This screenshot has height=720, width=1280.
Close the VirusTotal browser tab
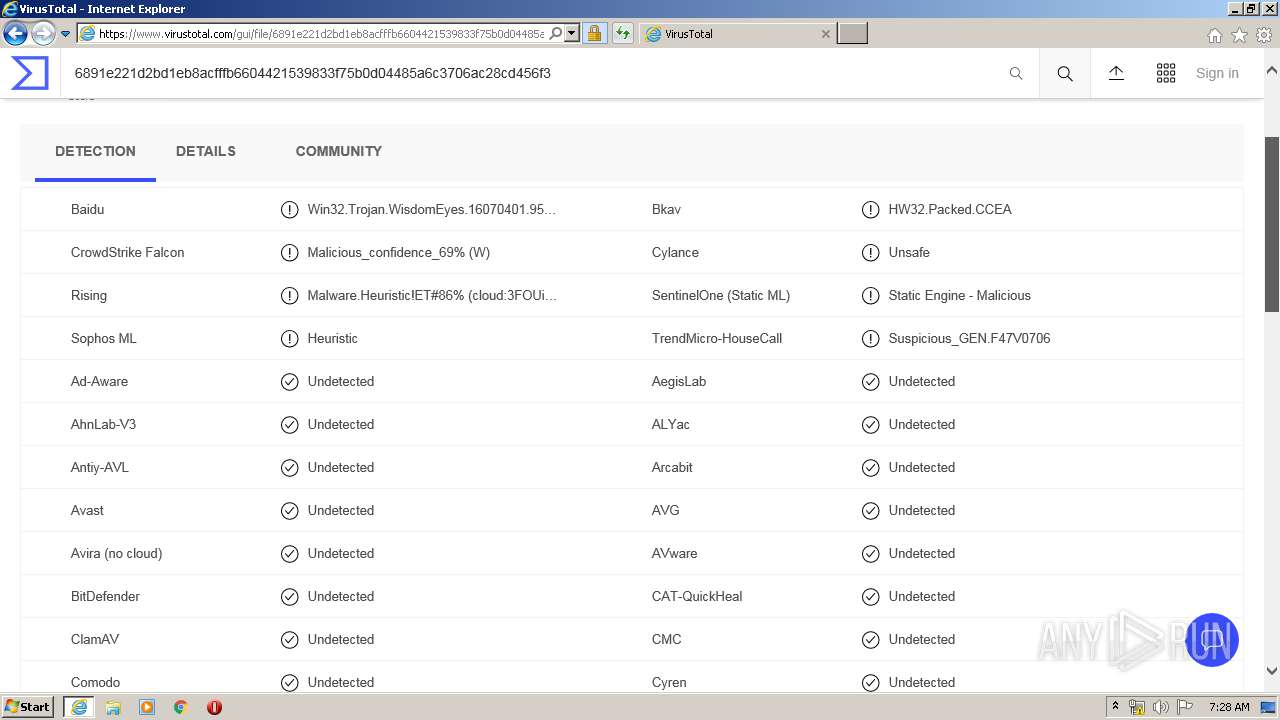tap(825, 34)
